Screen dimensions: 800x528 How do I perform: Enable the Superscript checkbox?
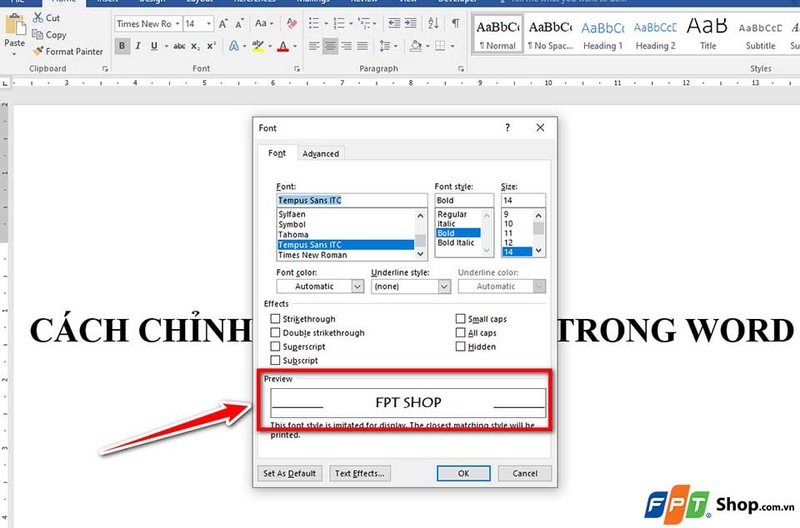click(275, 346)
